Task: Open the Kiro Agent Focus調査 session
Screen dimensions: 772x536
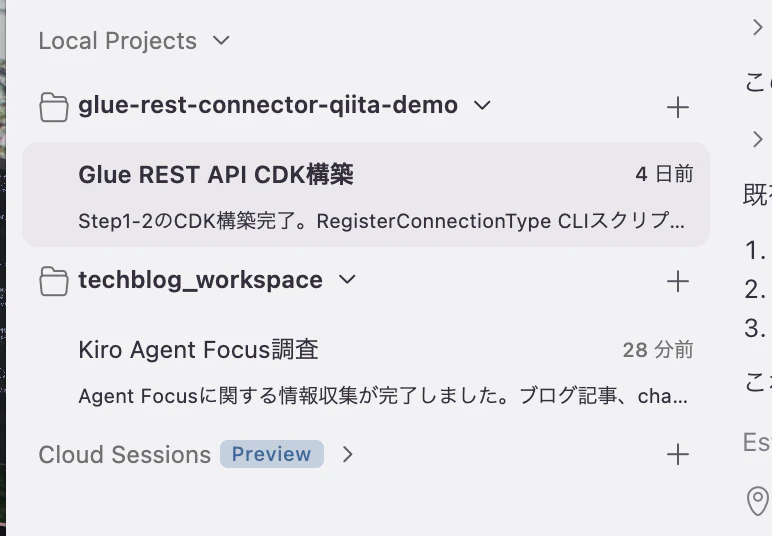Action: [x=366, y=372]
